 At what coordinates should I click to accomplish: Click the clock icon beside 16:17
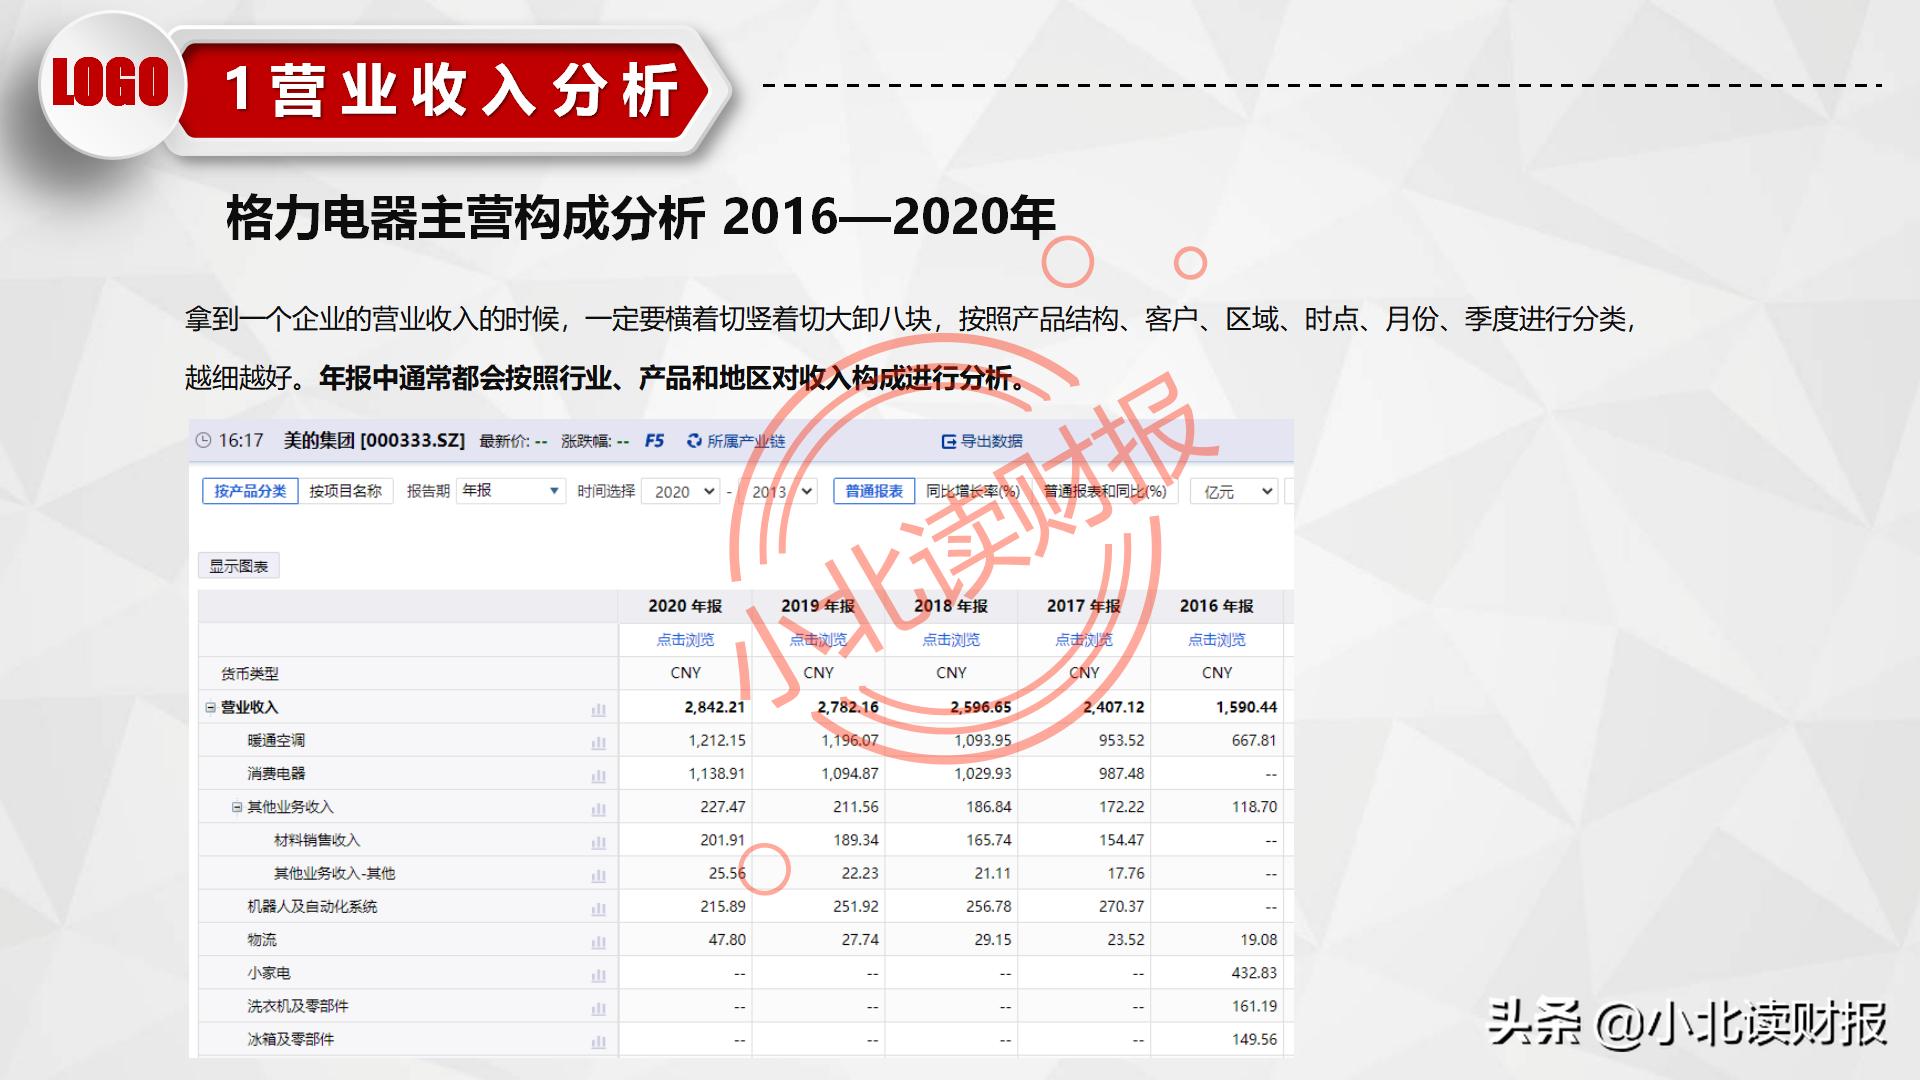pyautogui.click(x=205, y=440)
